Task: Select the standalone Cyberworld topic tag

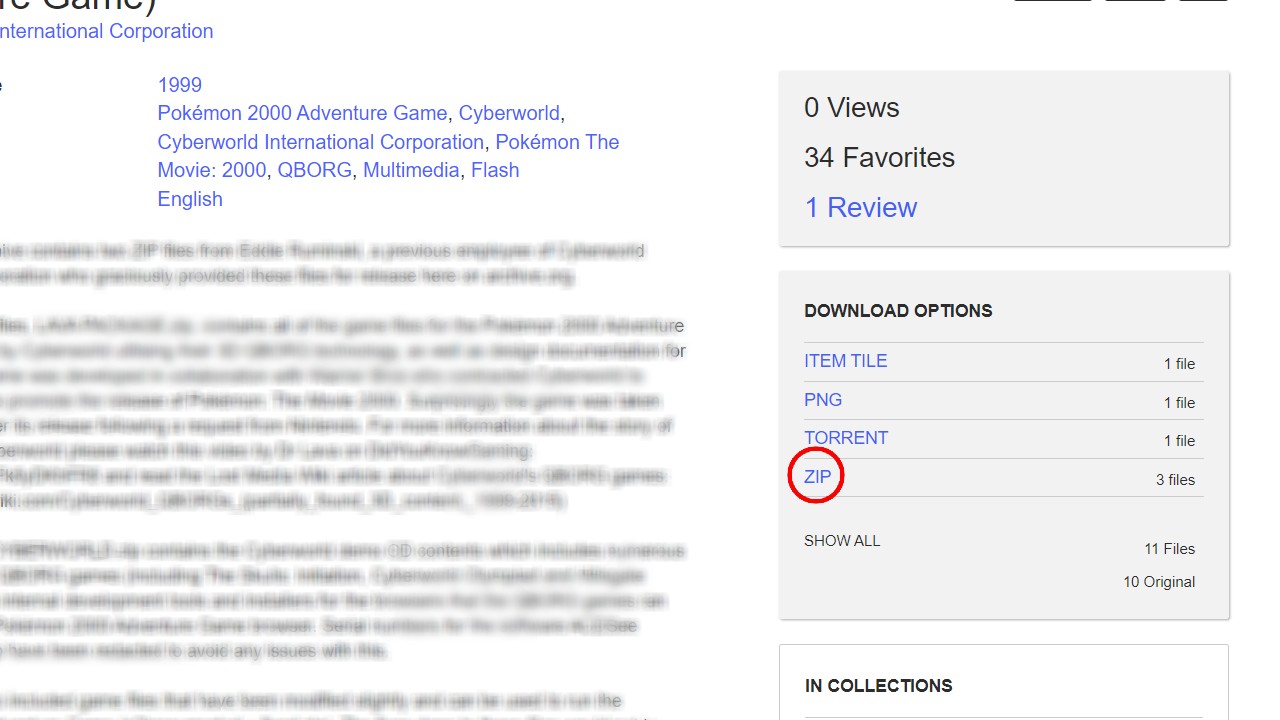Action: click(509, 113)
